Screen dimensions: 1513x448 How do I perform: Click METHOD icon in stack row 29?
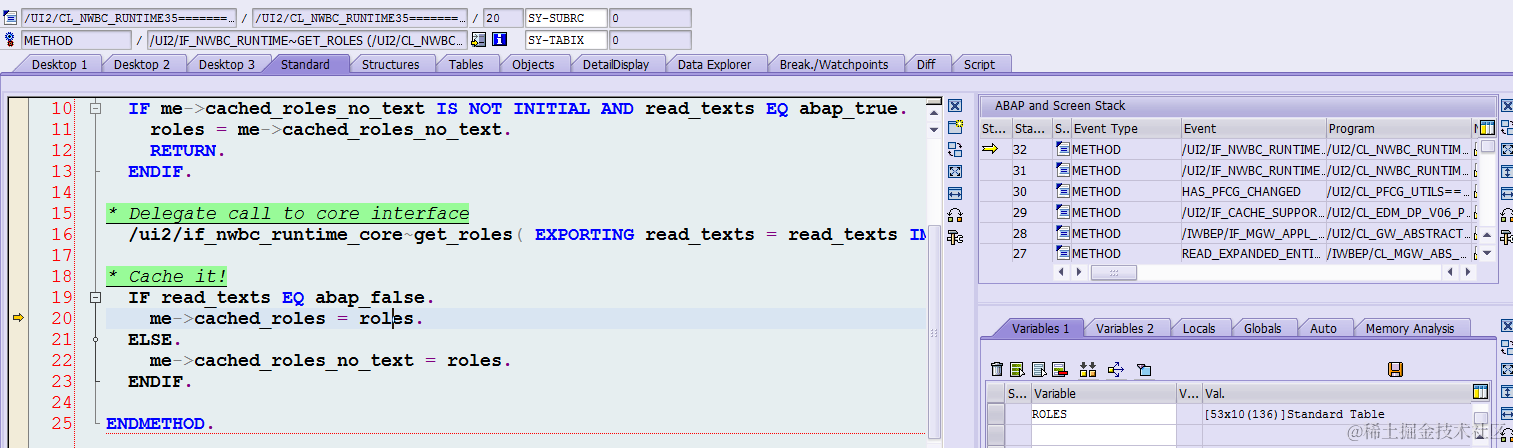click(x=1062, y=212)
